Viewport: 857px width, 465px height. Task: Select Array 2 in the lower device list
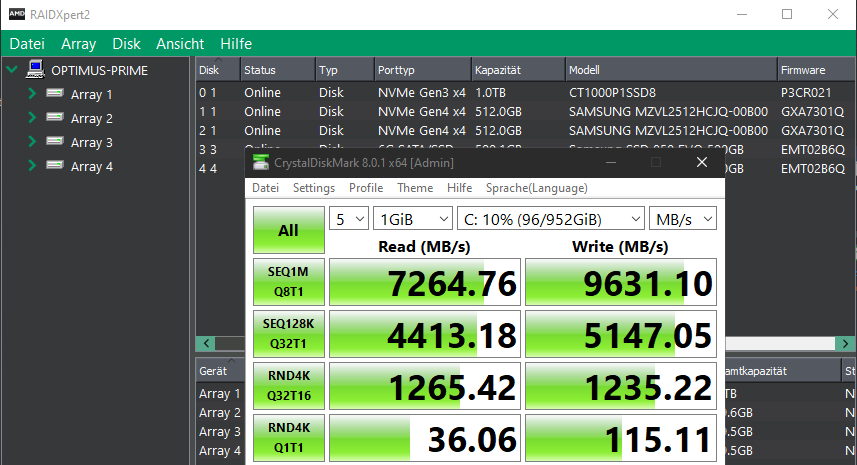click(x=220, y=413)
